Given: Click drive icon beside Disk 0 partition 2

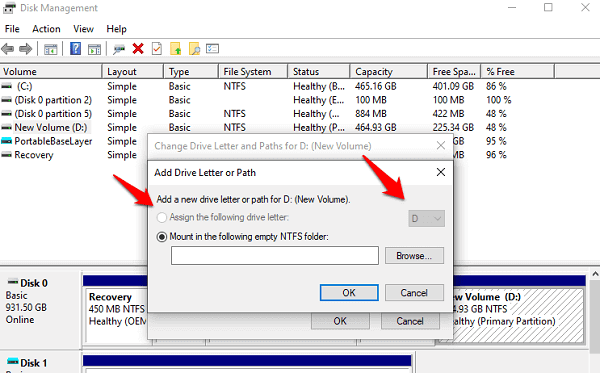Looking at the screenshot, I should pyautogui.click(x=6, y=100).
